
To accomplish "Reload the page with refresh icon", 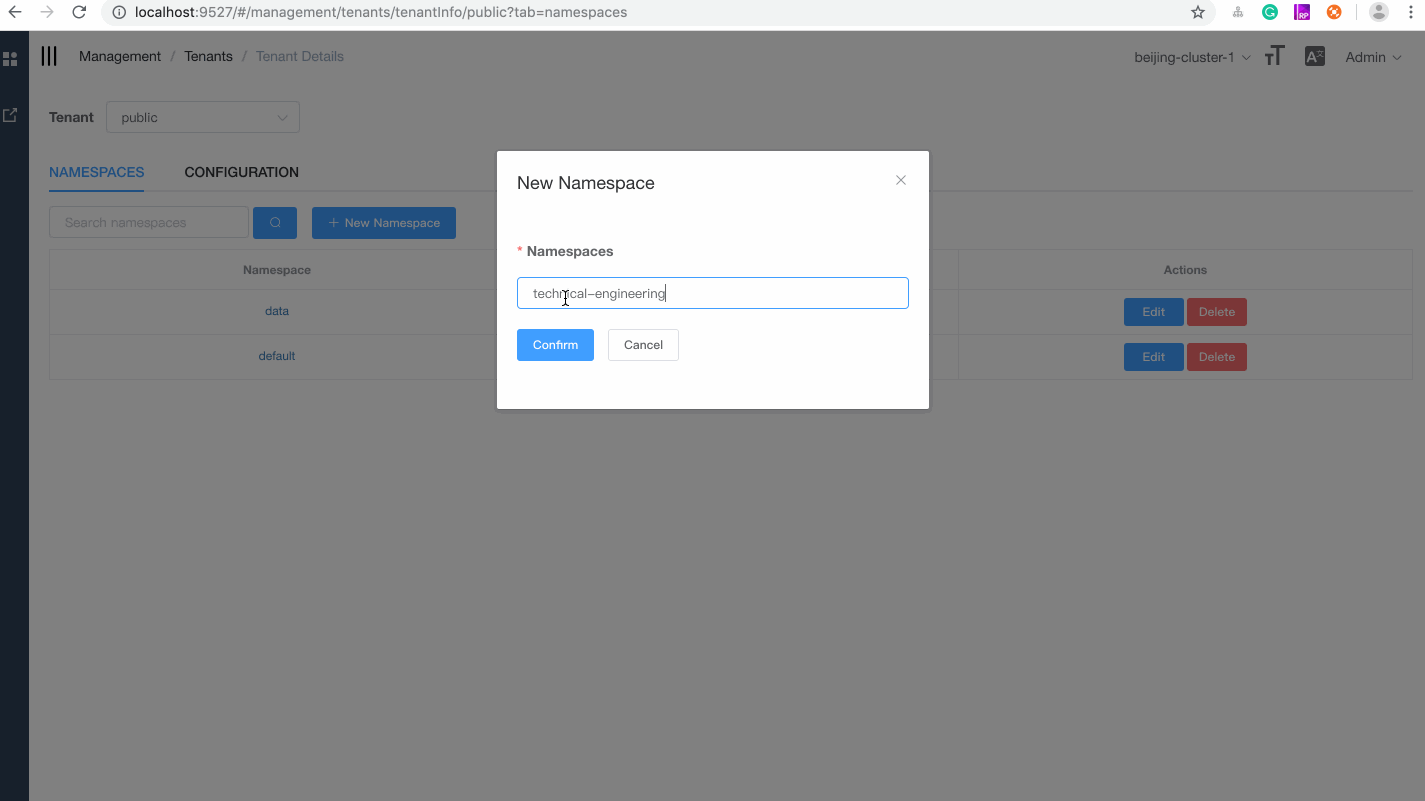I will point(79,12).
